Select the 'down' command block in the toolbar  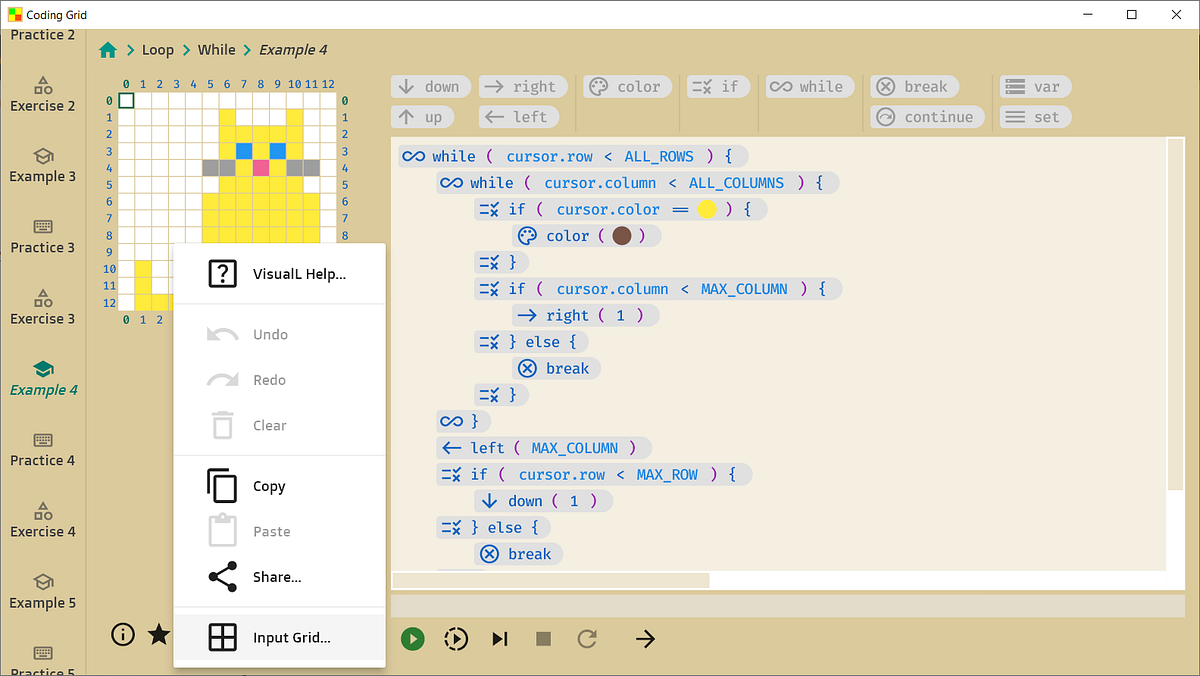pos(431,86)
